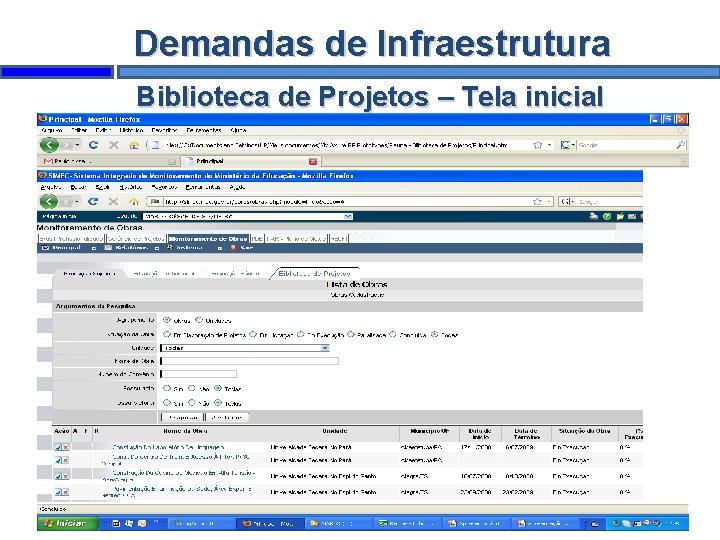Click the search magnifier in the Principal Firefox search box
Image resolution: width=720 pixels, height=540 pixels.
pos(681,145)
